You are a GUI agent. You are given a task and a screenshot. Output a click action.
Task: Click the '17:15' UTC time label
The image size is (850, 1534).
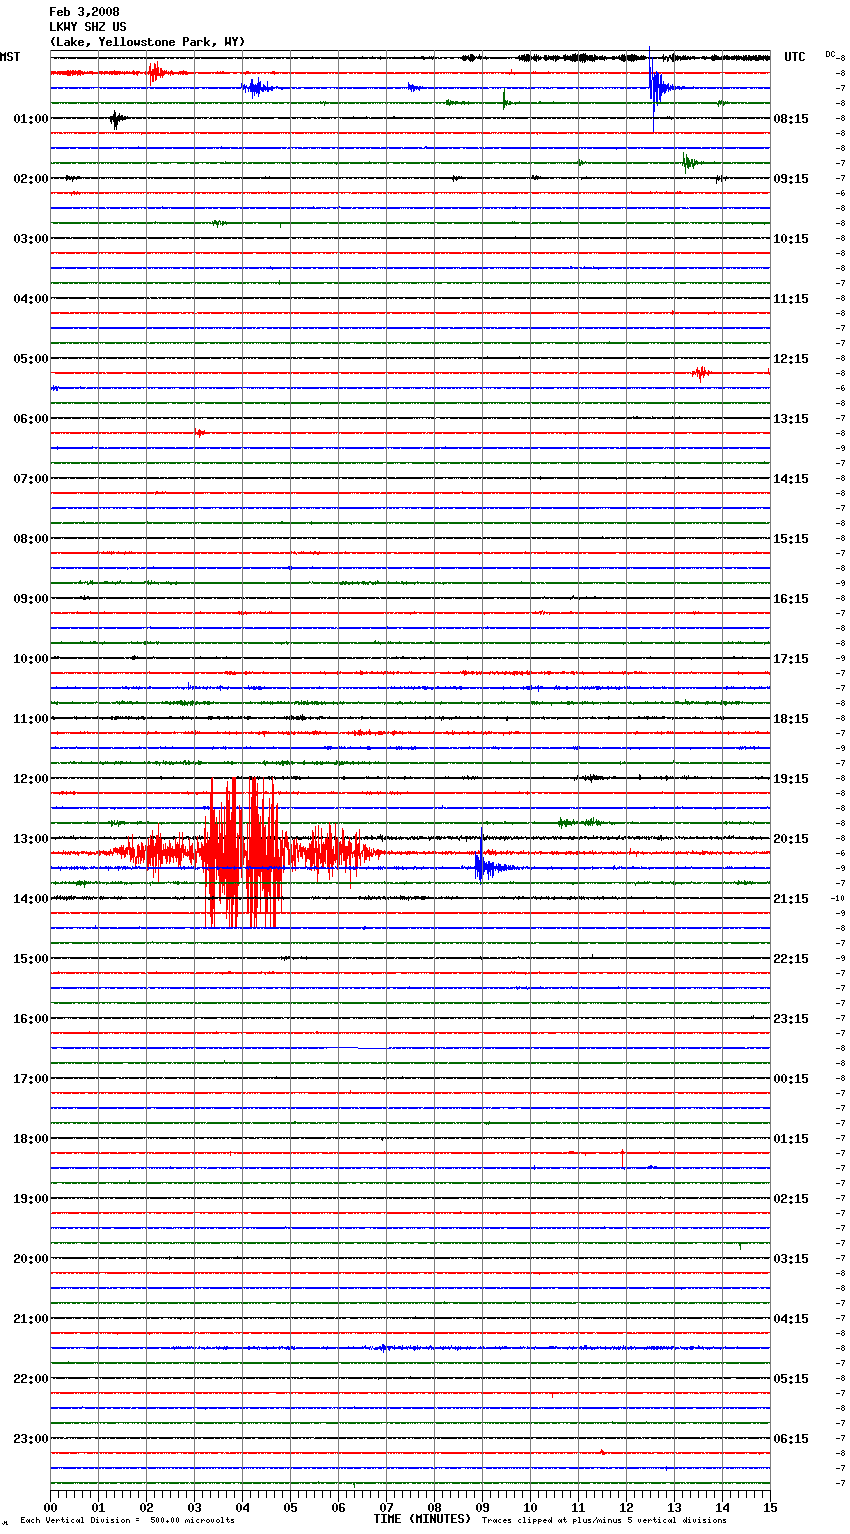791,659
